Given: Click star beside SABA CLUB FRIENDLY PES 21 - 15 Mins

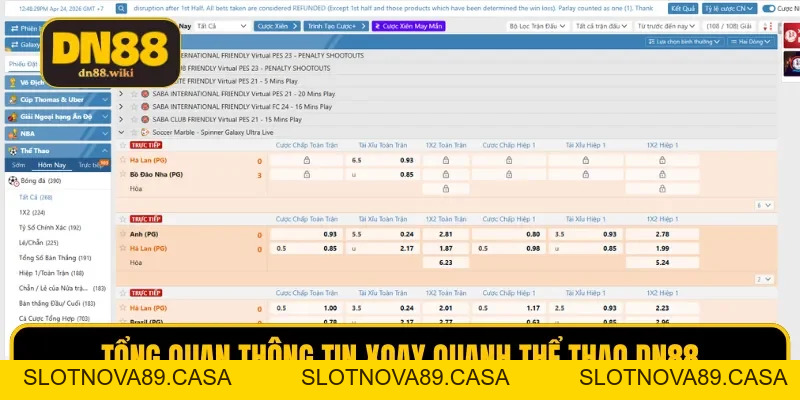Looking at the screenshot, I should 134,119.
